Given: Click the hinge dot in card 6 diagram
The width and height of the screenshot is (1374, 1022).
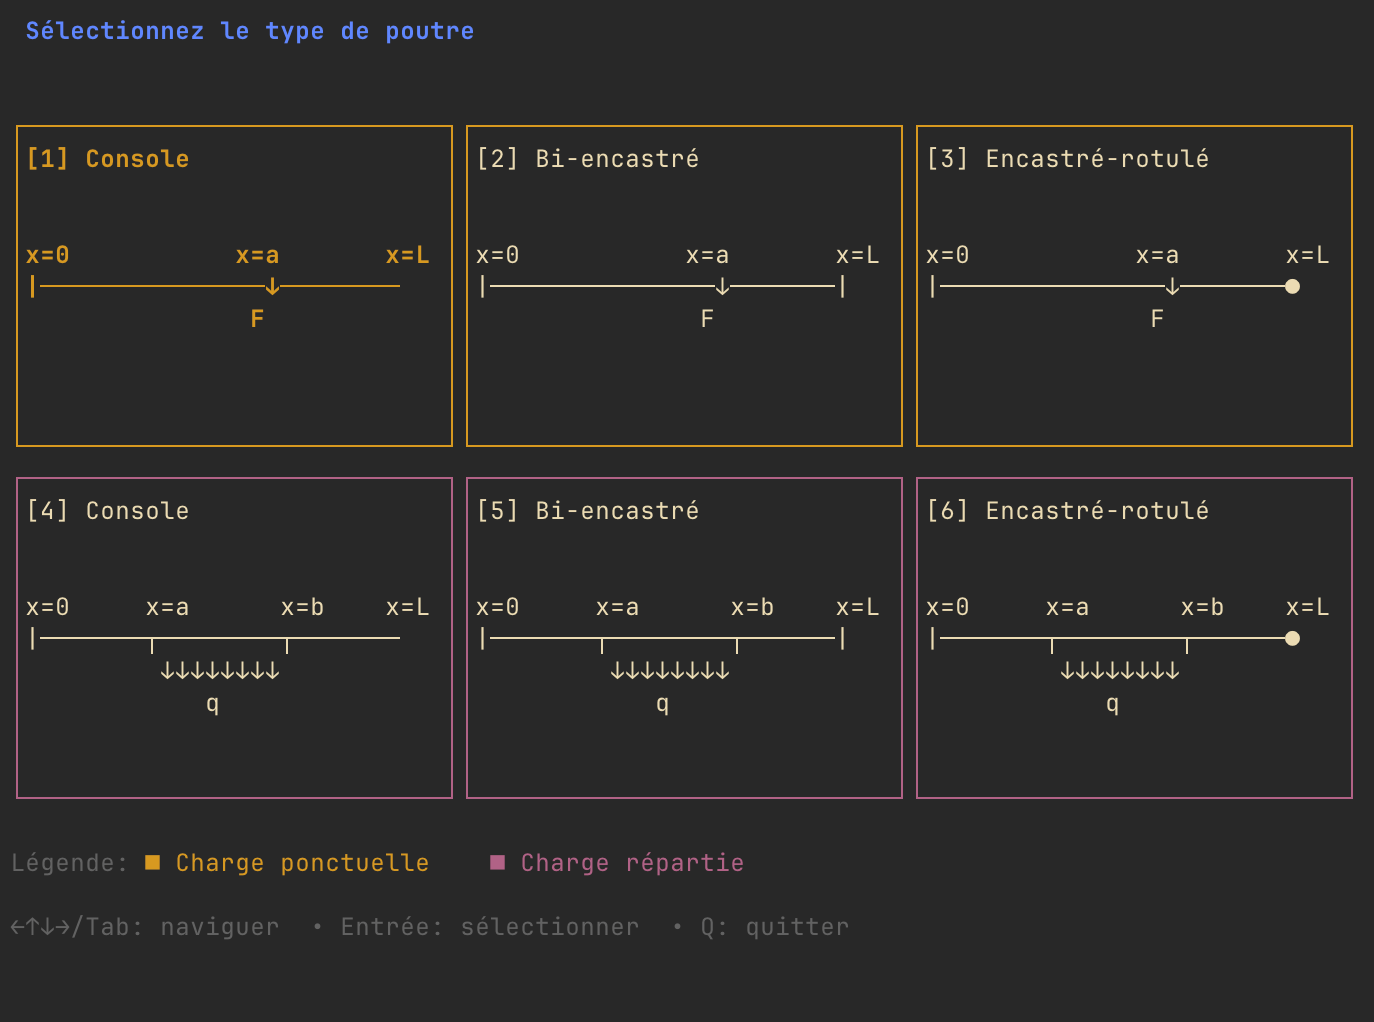Looking at the screenshot, I should coord(1292,639).
